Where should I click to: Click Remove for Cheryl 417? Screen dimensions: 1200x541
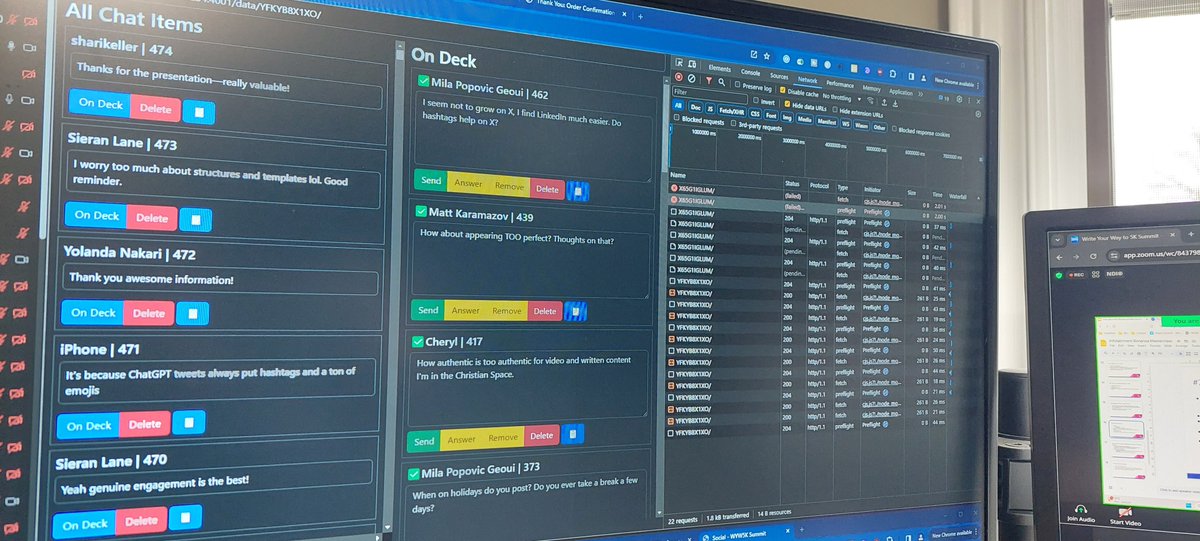pos(503,437)
